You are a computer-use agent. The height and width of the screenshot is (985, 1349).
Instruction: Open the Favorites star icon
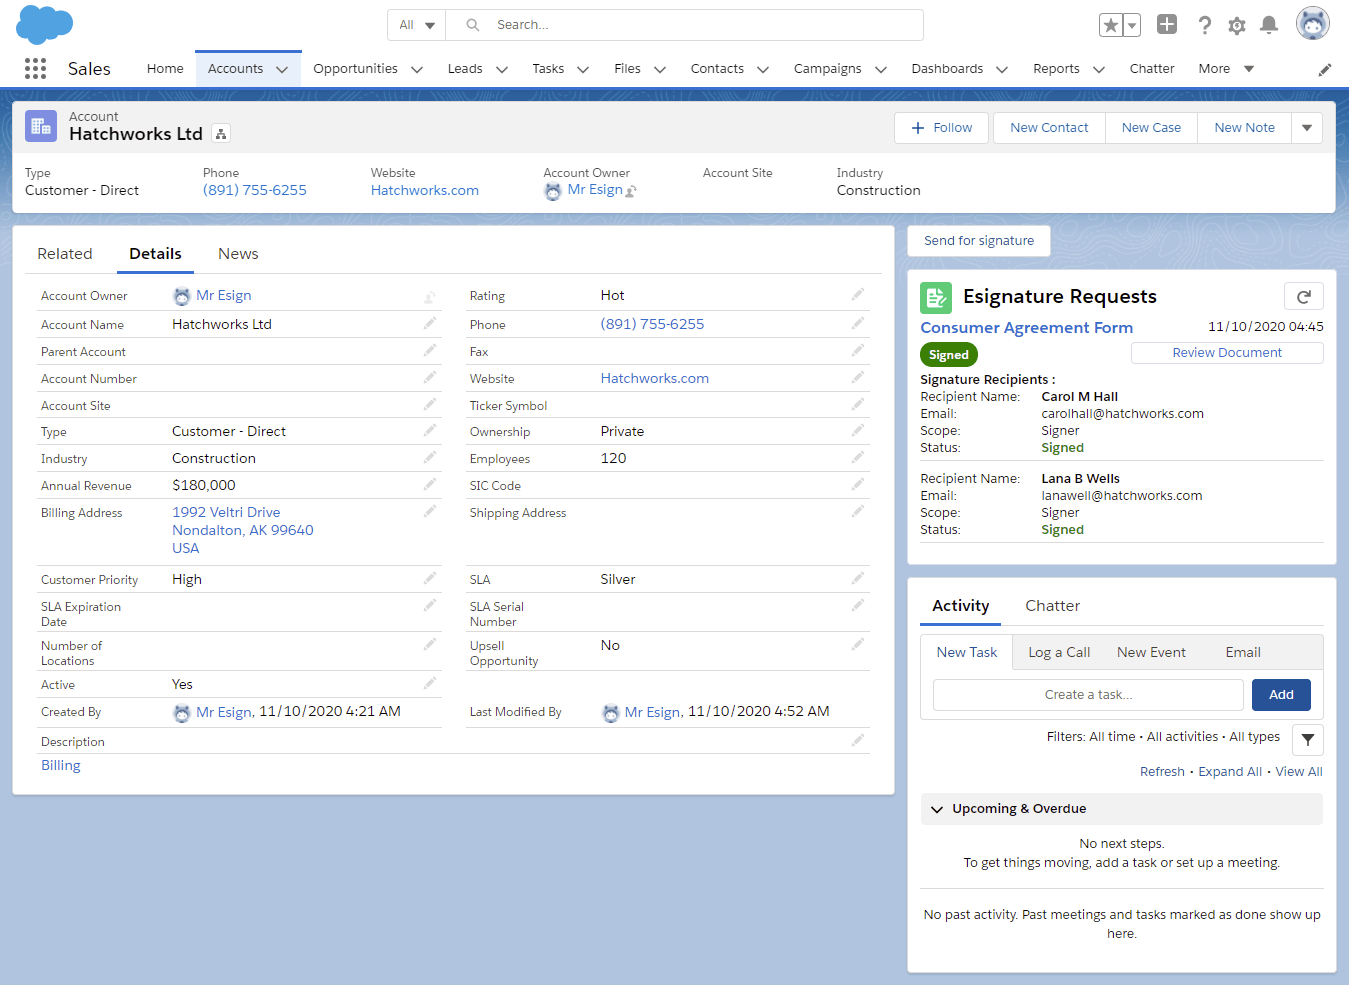click(1110, 25)
